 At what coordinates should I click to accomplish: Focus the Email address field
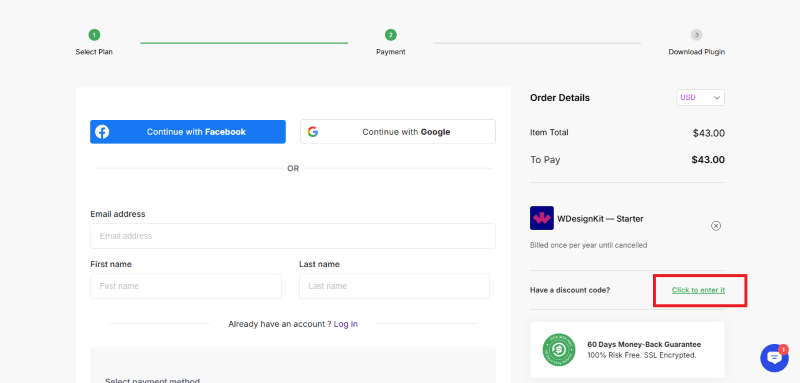click(293, 236)
